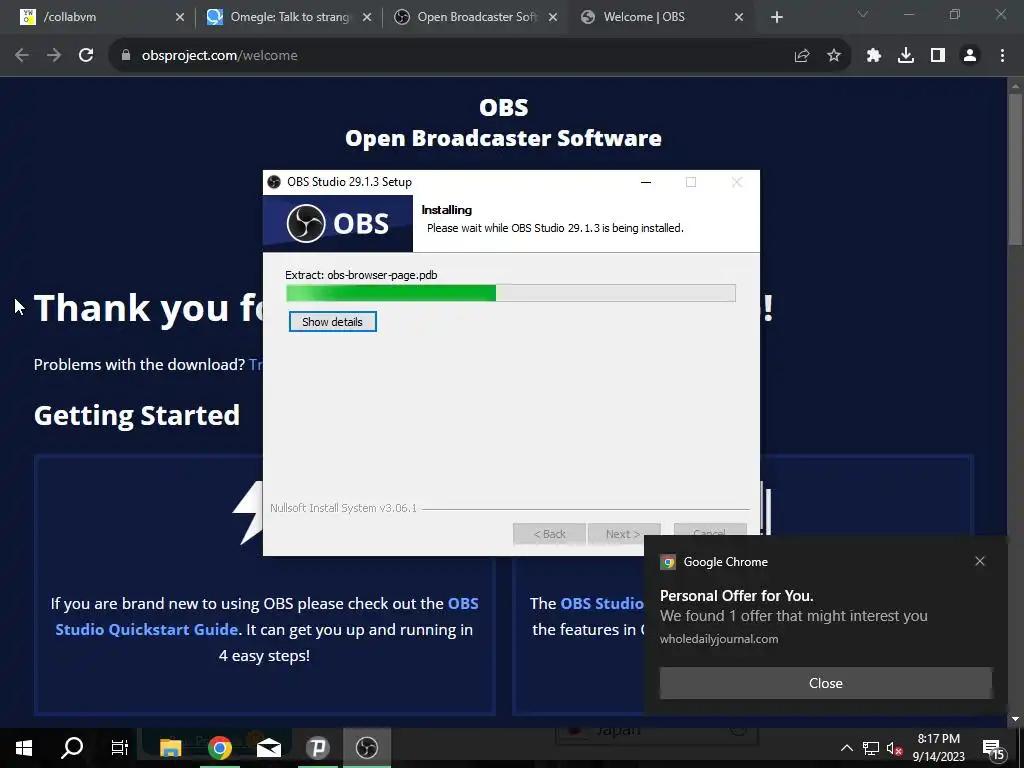Open Chrome extensions puzzle icon

(x=874, y=56)
